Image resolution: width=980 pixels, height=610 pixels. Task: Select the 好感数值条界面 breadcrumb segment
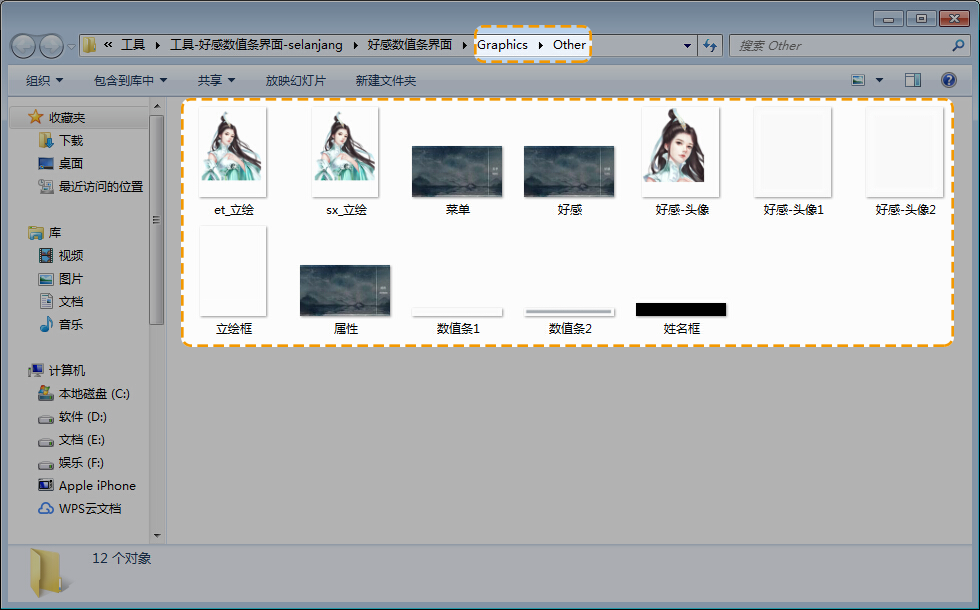pos(410,45)
